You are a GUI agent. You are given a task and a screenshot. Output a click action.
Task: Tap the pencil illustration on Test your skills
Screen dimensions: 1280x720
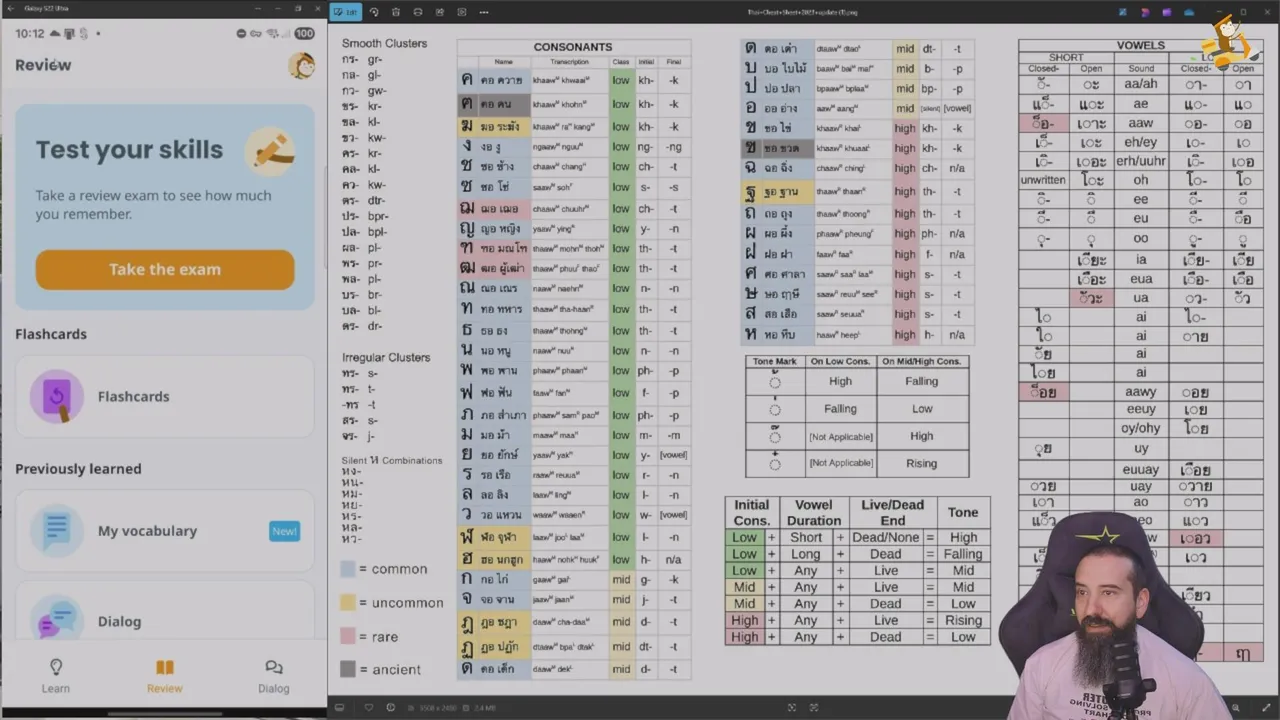[270, 151]
